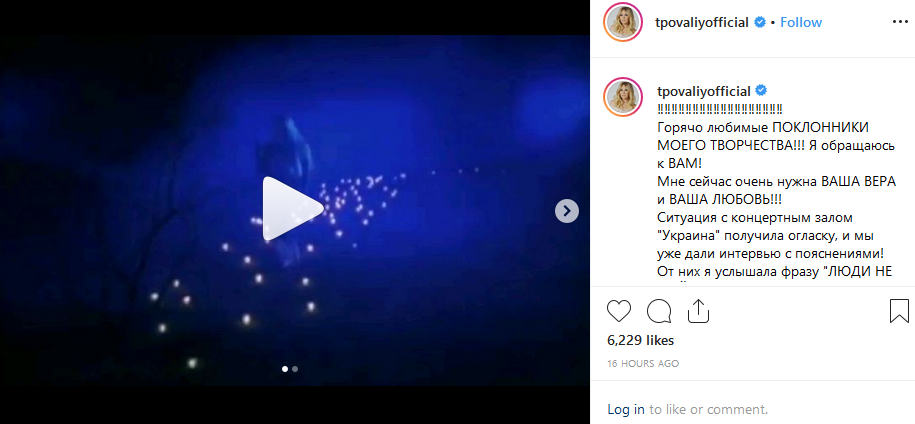
Task: Open the three-dot more options menu
Action: tap(900, 22)
